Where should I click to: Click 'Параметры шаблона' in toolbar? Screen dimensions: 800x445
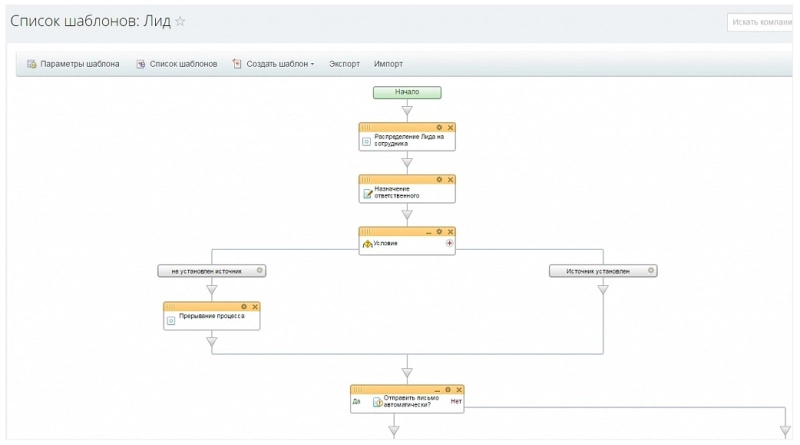(x=73, y=64)
